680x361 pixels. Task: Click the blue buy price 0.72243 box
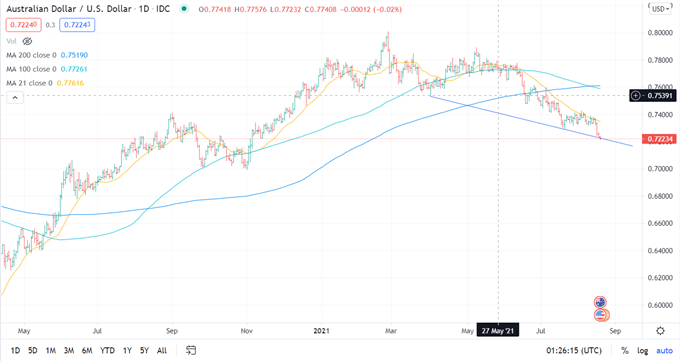coord(77,25)
